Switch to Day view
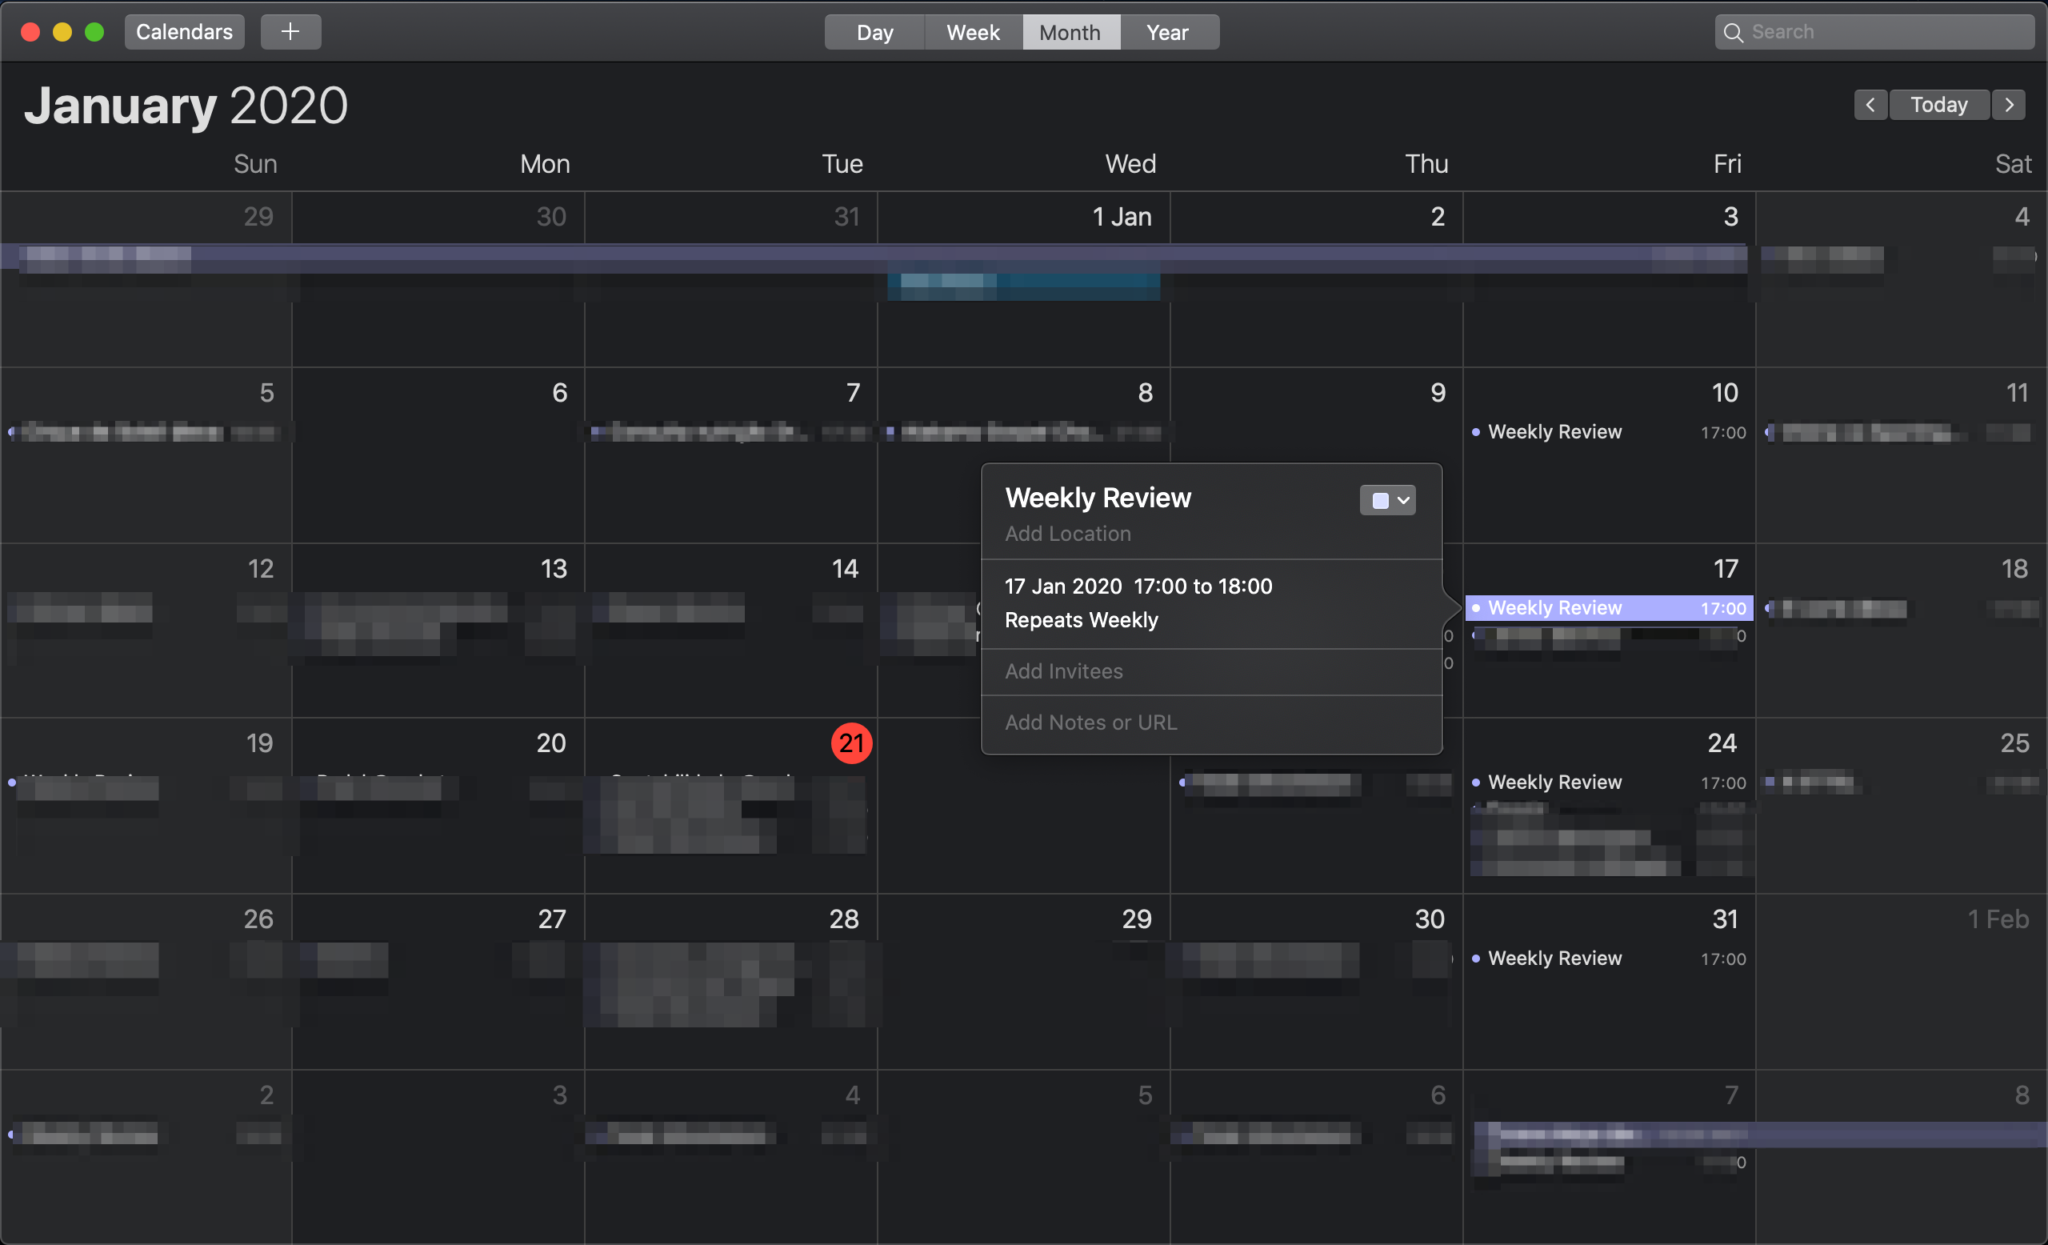Viewport: 2048px width, 1245px height. coord(874,32)
